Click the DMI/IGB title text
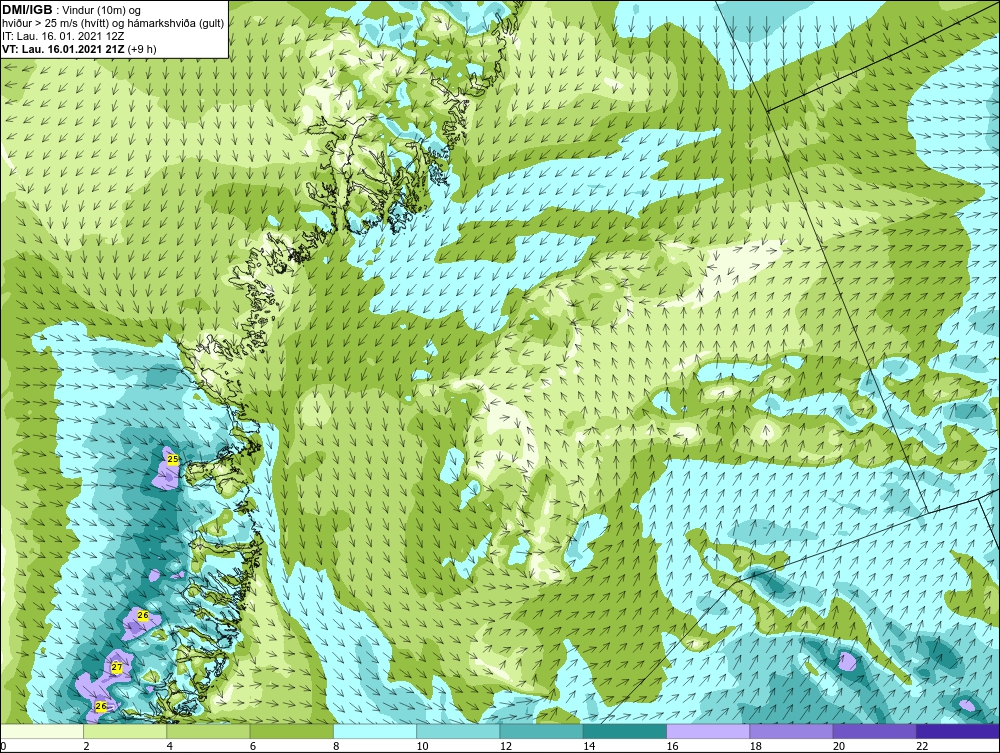Image resolution: width=1000 pixels, height=753 pixels. [x=27, y=10]
